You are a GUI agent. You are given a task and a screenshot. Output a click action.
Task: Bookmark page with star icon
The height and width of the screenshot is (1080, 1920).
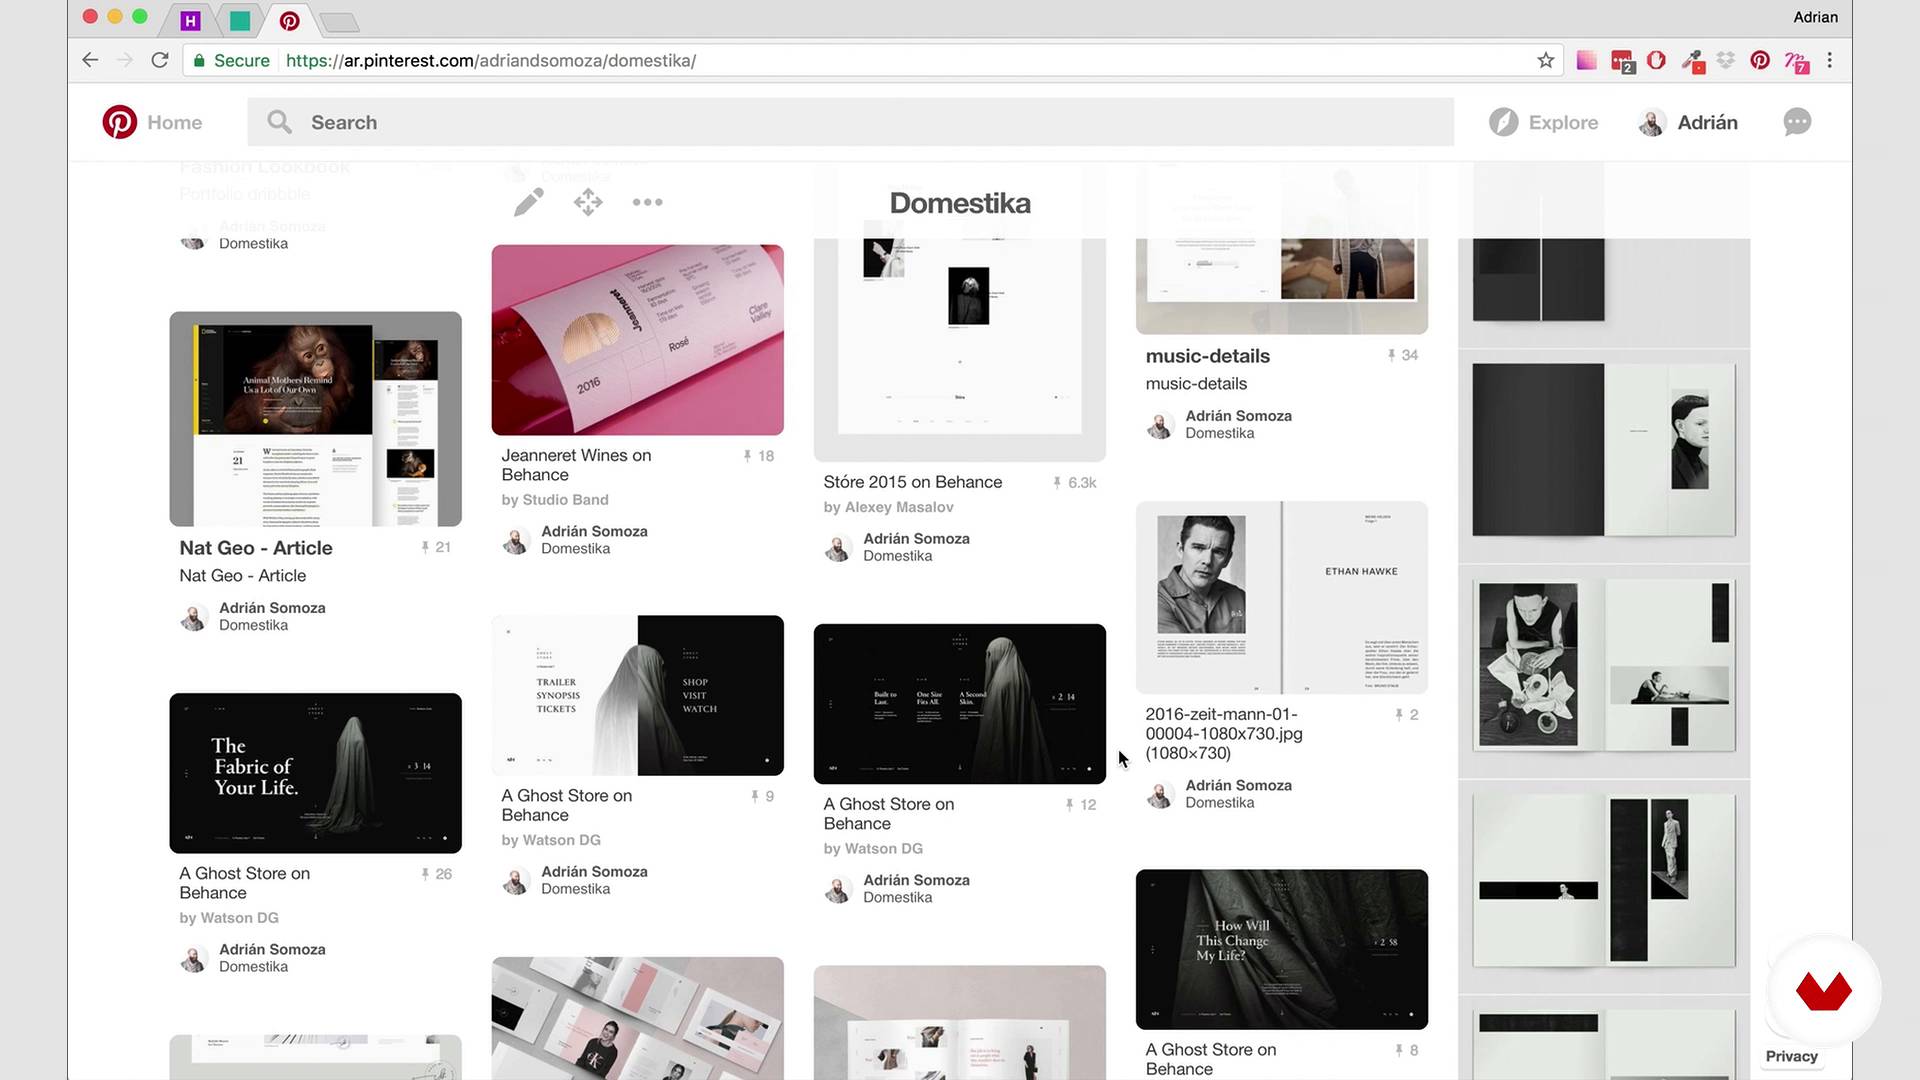click(x=1546, y=60)
